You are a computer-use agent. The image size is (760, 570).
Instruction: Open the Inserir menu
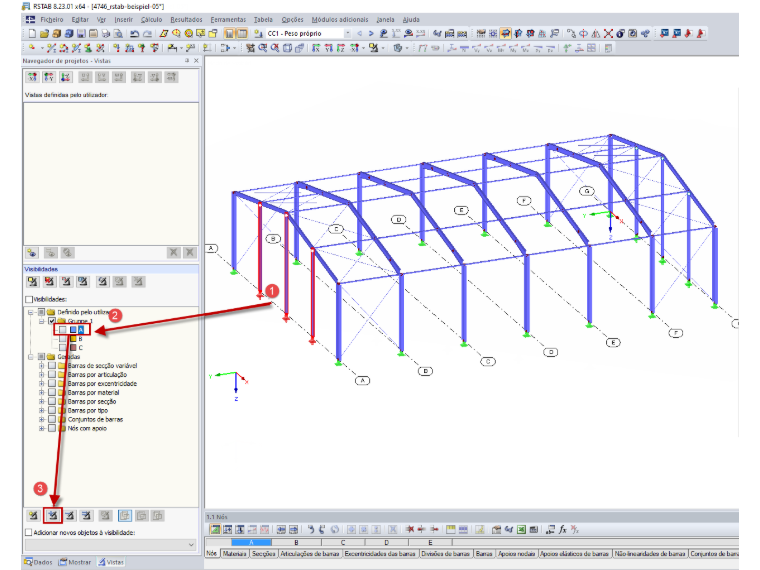[123, 19]
